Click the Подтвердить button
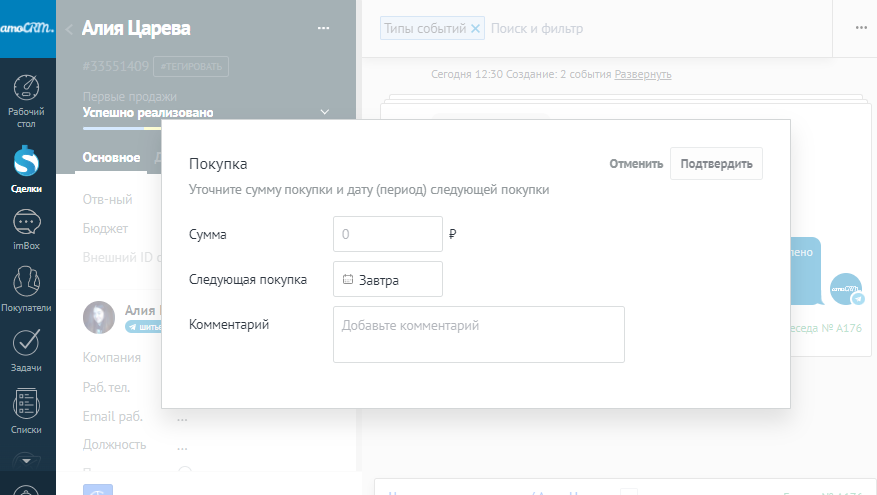The image size is (877, 495). tap(716, 164)
